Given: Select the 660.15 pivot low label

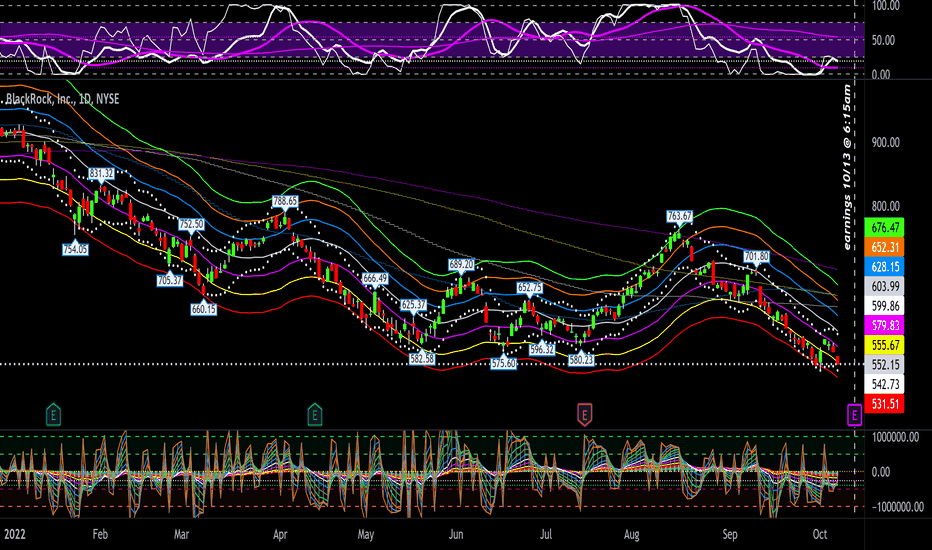Looking at the screenshot, I should 203,309.
